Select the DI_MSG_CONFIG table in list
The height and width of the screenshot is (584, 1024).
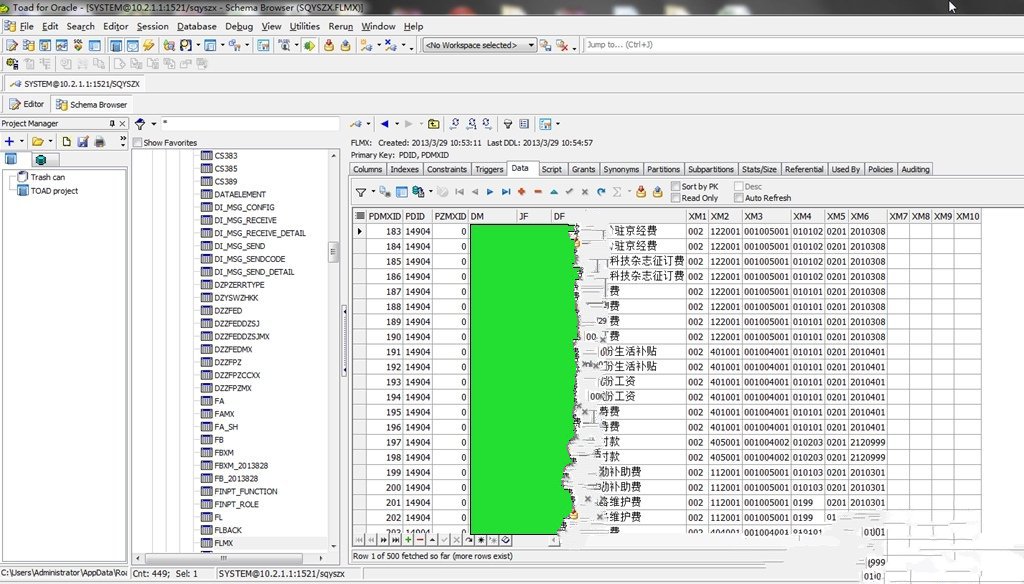pyautogui.click(x=245, y=208)
